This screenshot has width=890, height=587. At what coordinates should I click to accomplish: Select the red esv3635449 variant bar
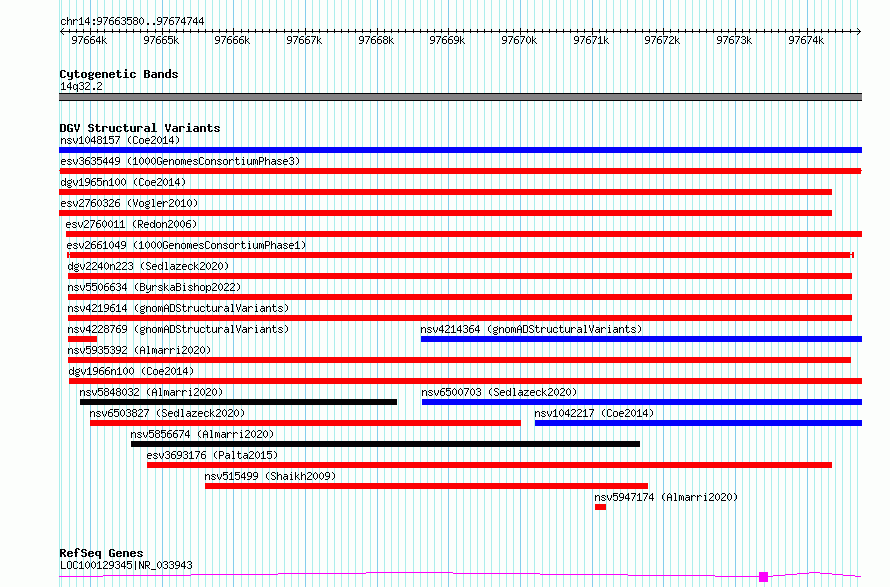(x=460, y=171)
